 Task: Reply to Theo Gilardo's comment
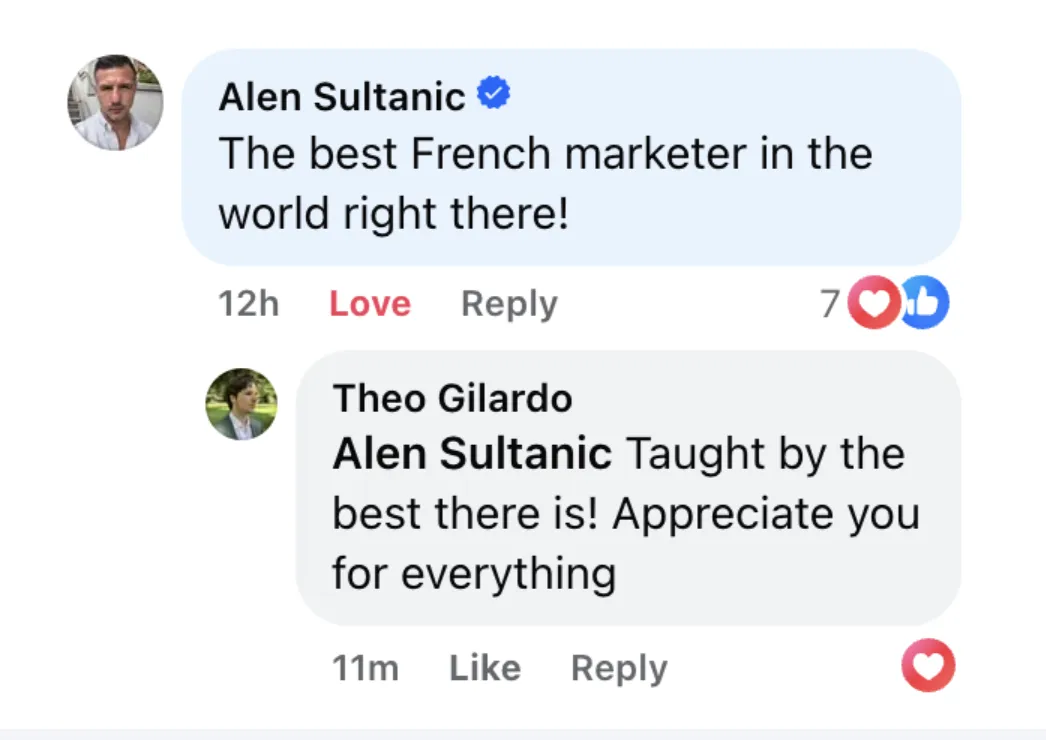pos(619,668)
